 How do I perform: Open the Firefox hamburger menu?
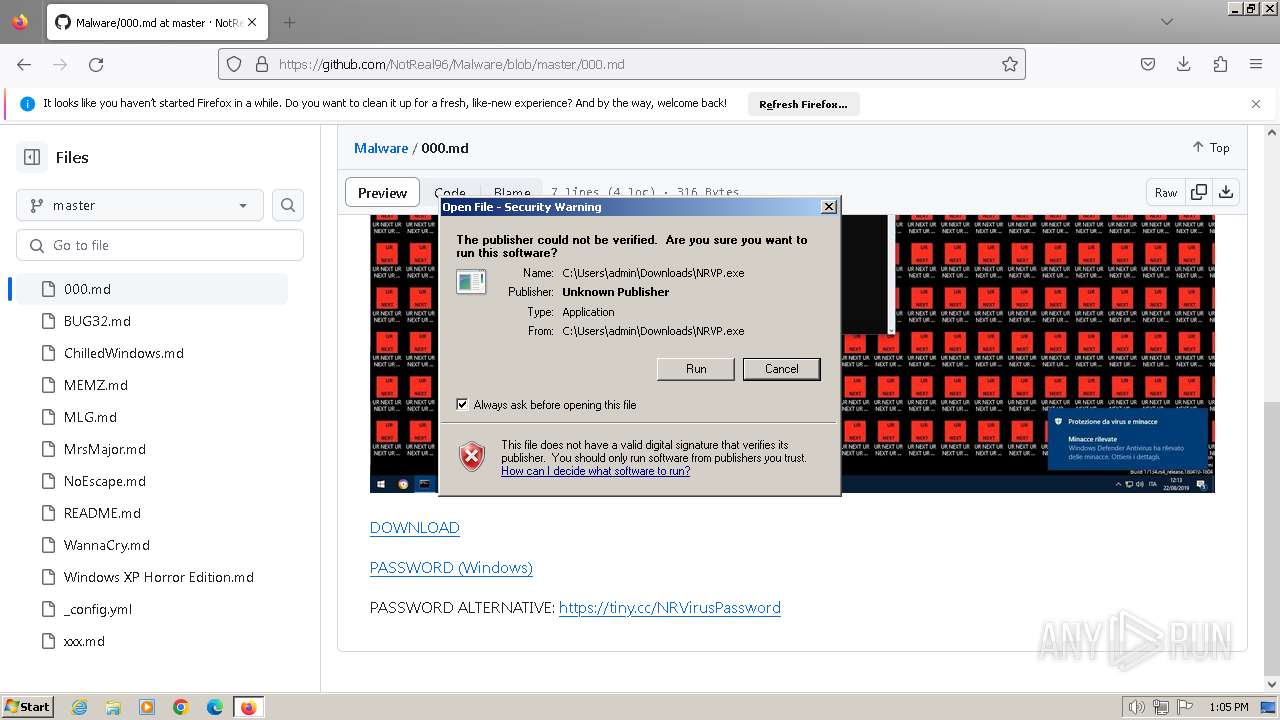(1256, 64)
